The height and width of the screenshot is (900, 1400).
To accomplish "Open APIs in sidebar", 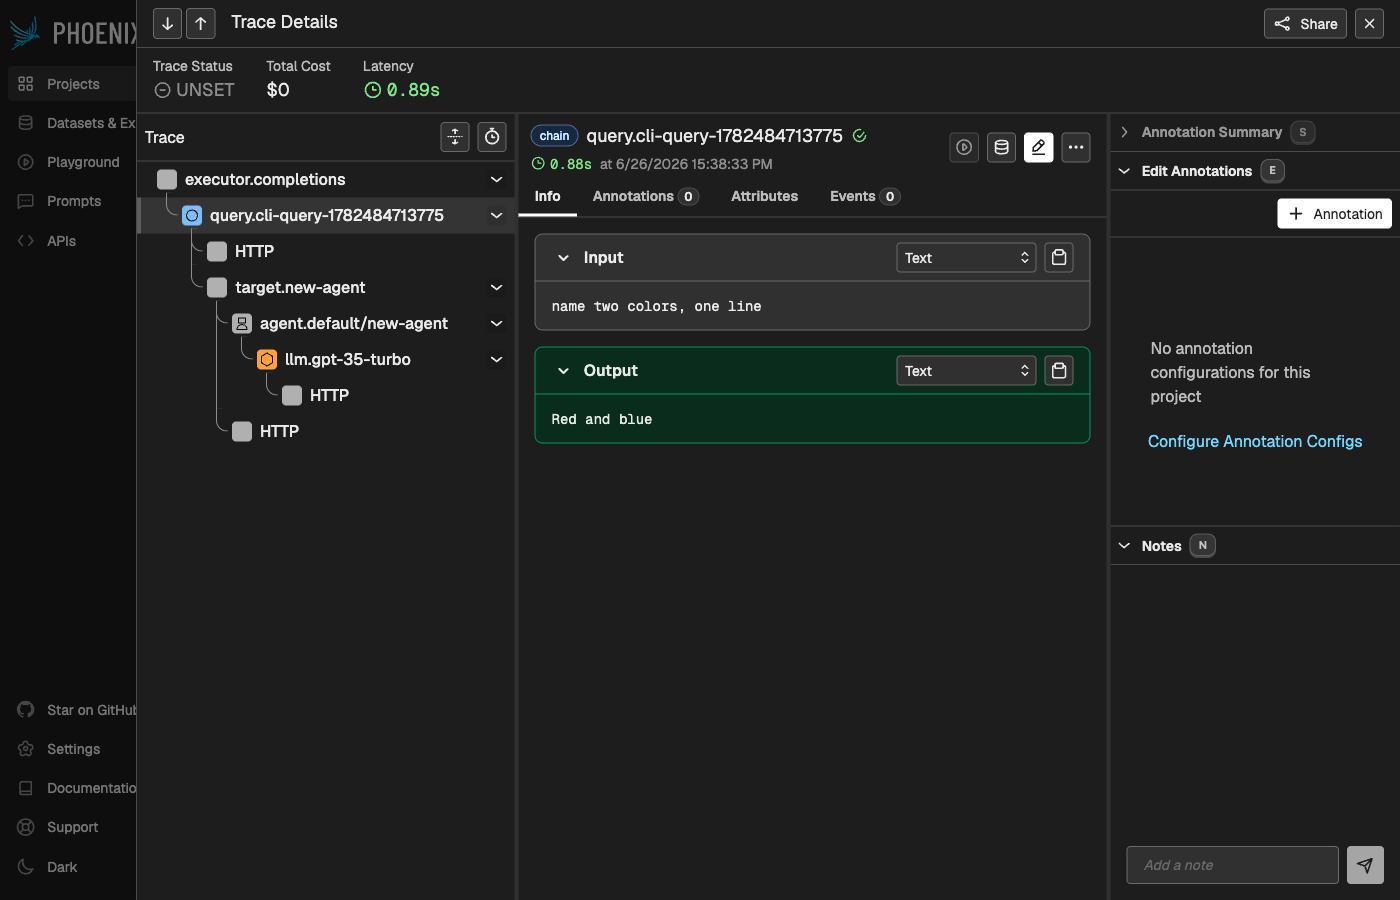I will [72, 241].
